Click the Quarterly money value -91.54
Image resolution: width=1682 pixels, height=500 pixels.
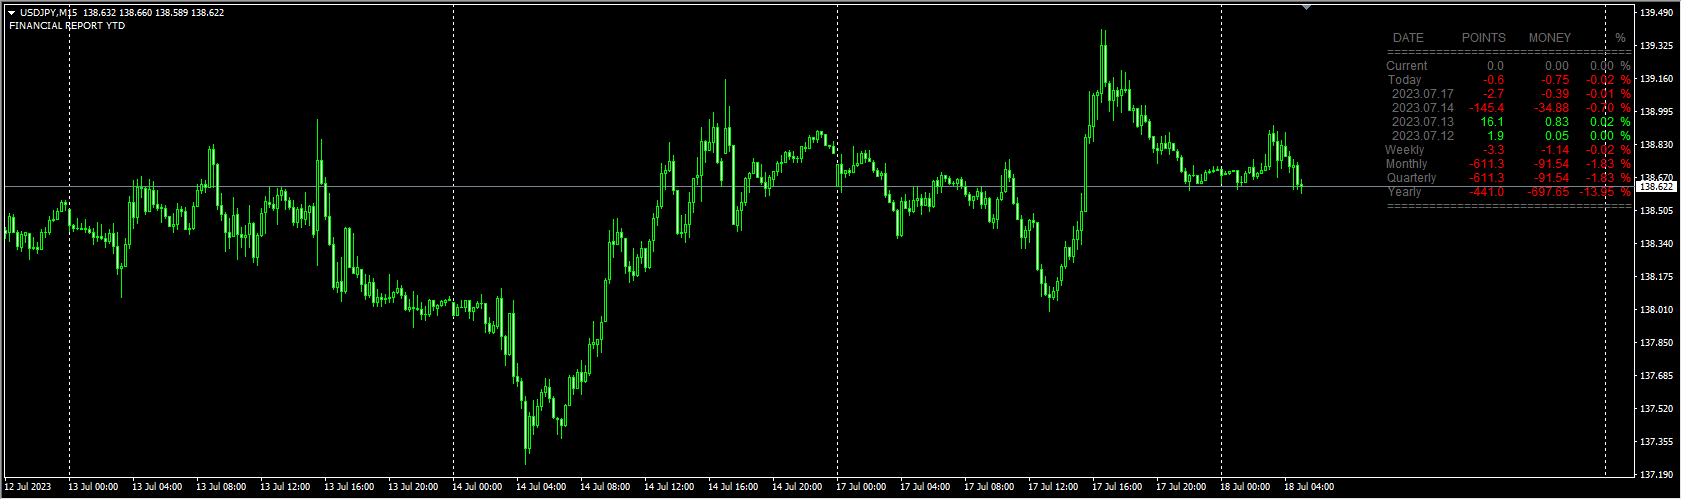(x=1551, y=178)
